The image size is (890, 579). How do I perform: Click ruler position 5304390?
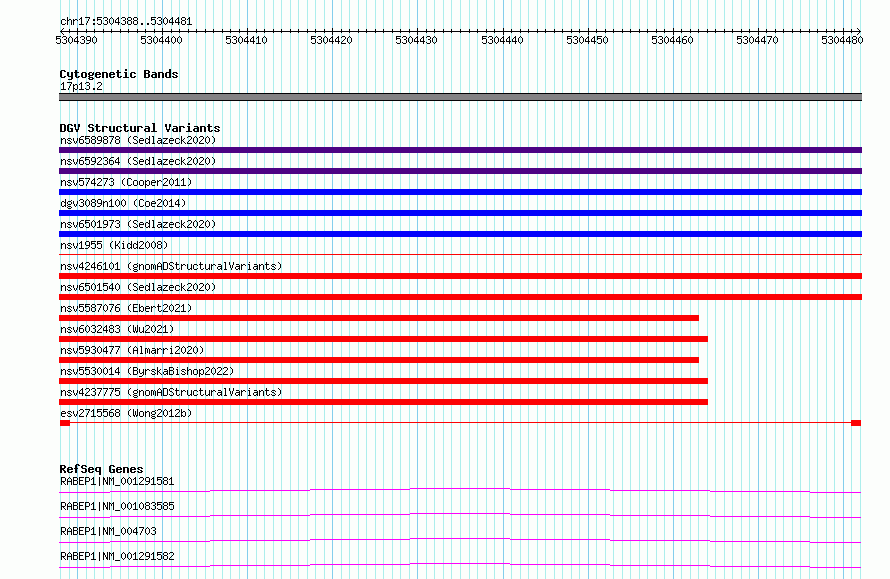point(76,40)
